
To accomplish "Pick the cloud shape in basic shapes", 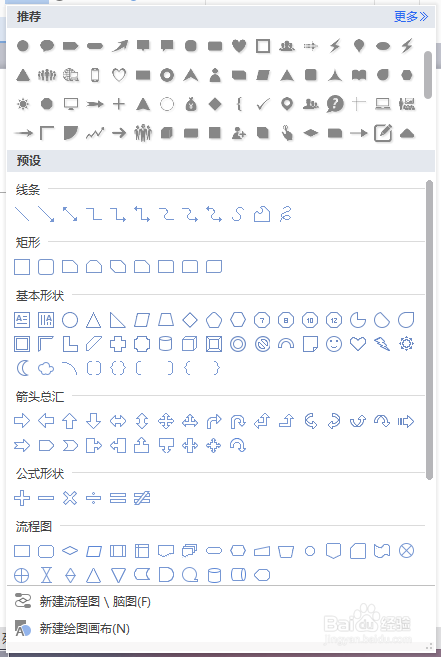I will (x=46, y=368).
